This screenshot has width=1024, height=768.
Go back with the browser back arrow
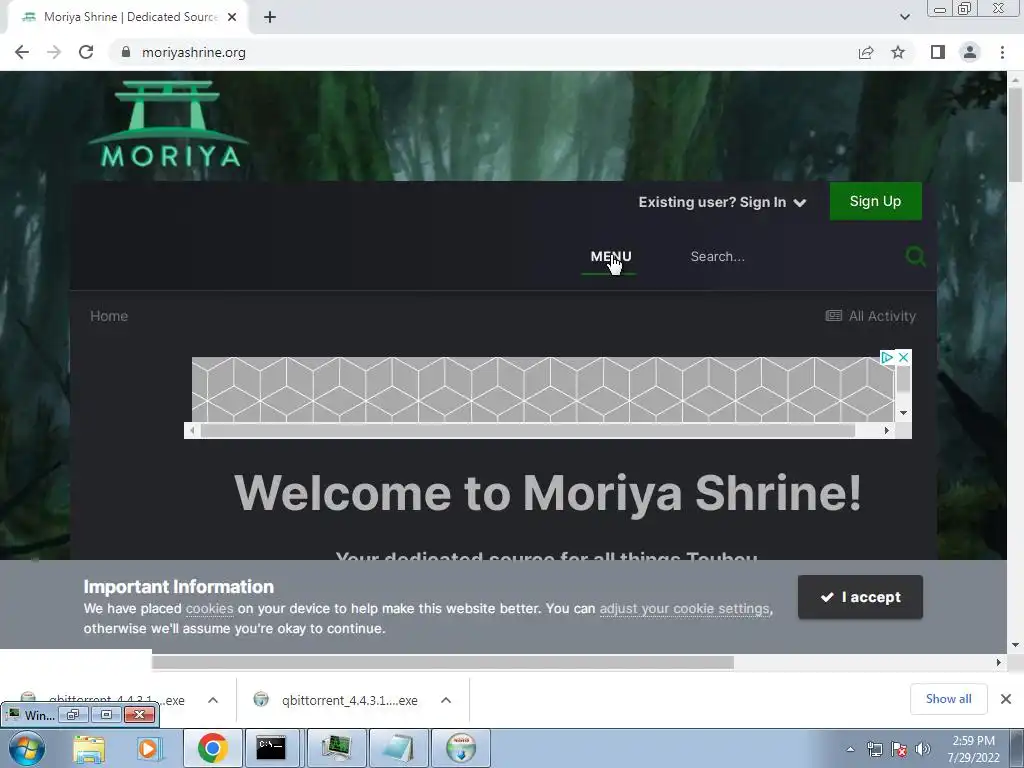tap(22, 52)
